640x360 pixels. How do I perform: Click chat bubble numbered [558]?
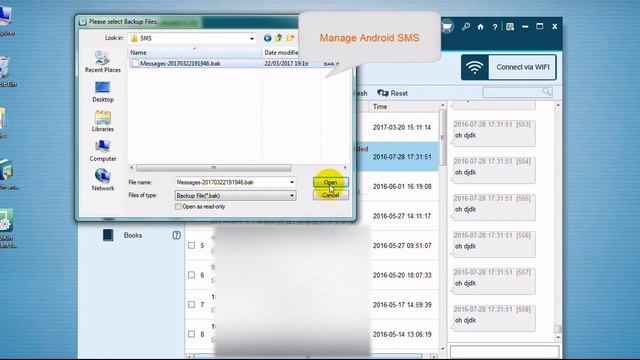point(494,318)
